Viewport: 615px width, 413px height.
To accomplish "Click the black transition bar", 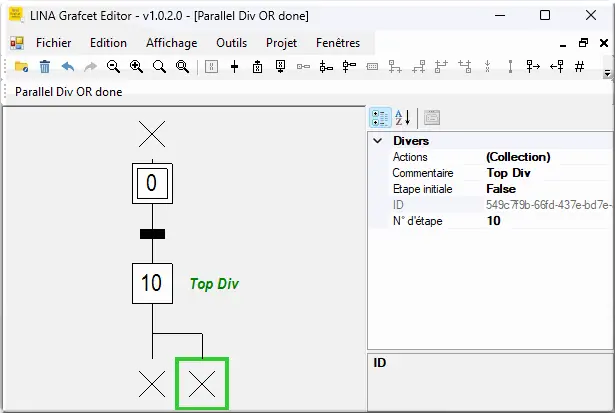I will (x=153, y=234).
